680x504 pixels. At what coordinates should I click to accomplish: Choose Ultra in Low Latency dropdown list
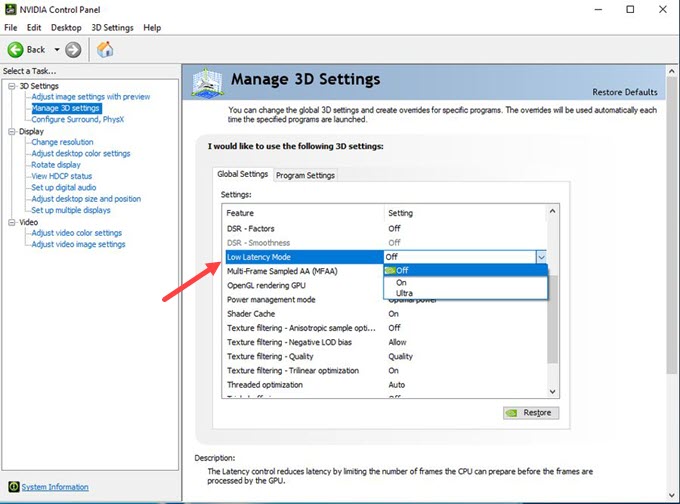tap(465, 293)
